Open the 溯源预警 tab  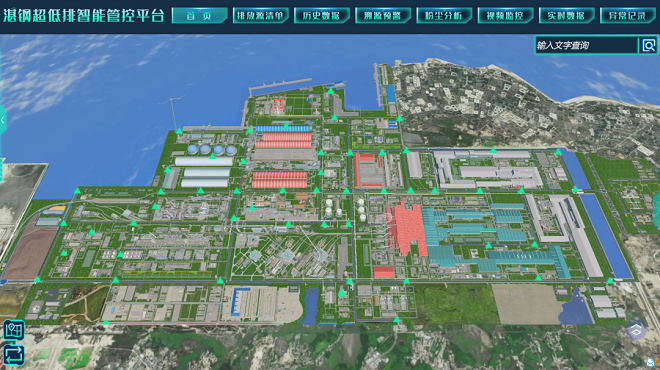click(x=383, y=16)
